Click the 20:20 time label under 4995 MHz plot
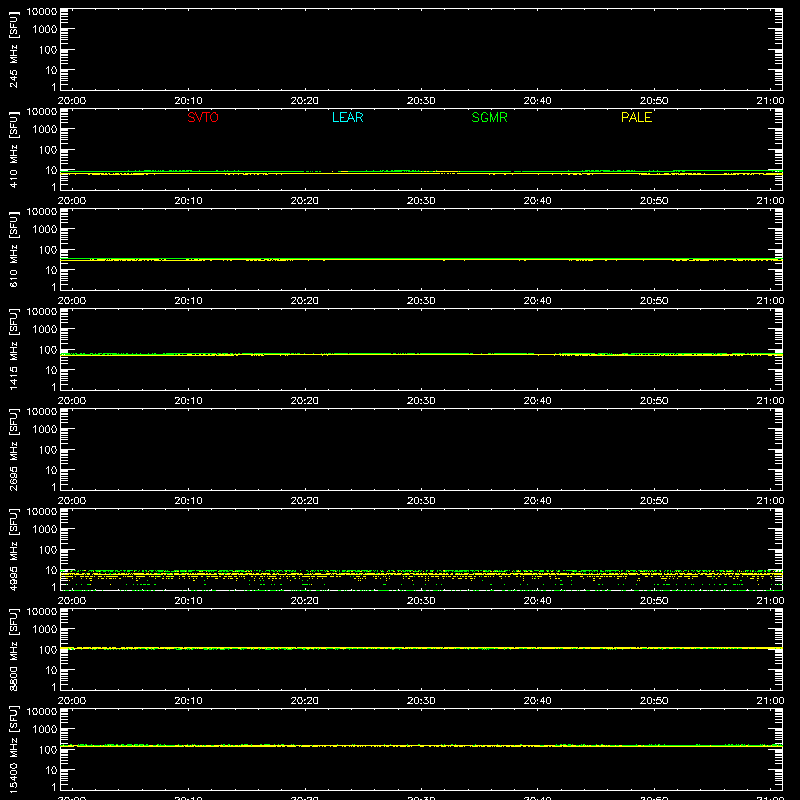 click(305, 601)
